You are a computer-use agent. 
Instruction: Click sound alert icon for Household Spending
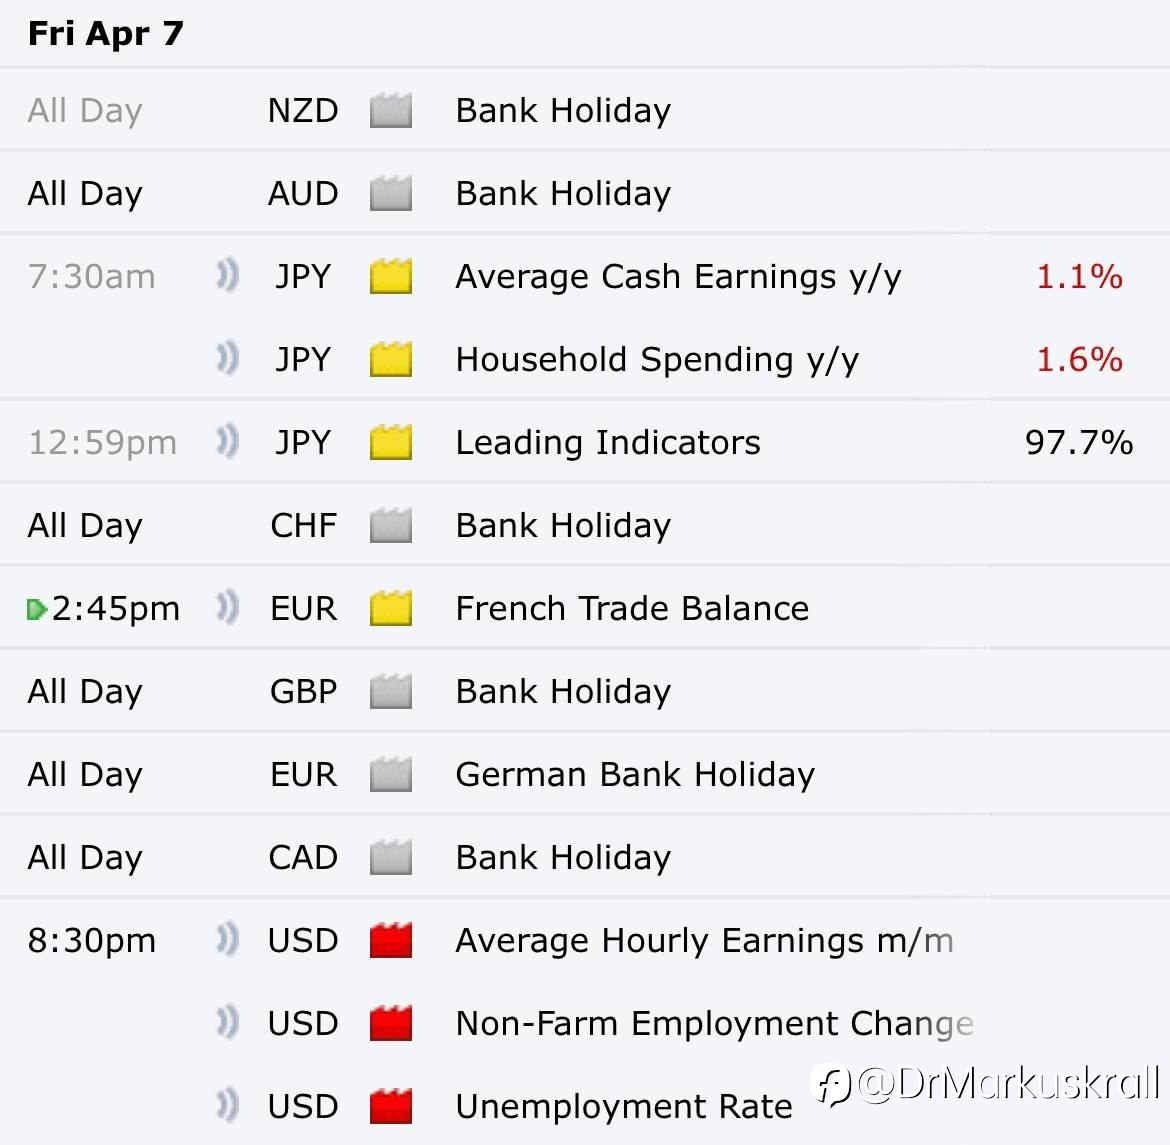pos(228,358)
